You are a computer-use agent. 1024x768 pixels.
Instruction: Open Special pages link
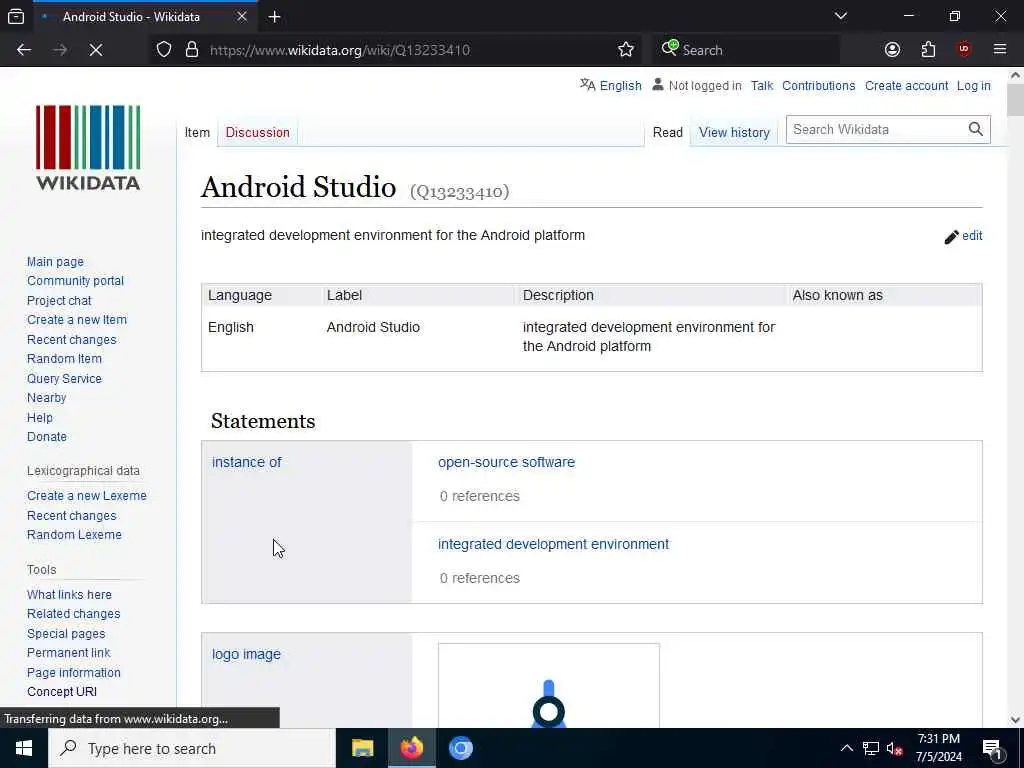point(66,633)
